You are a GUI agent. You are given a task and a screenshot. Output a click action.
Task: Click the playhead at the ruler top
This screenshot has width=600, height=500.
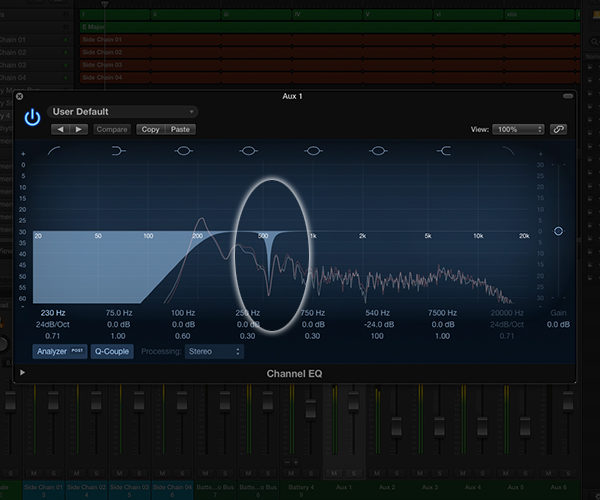point(104,4)
